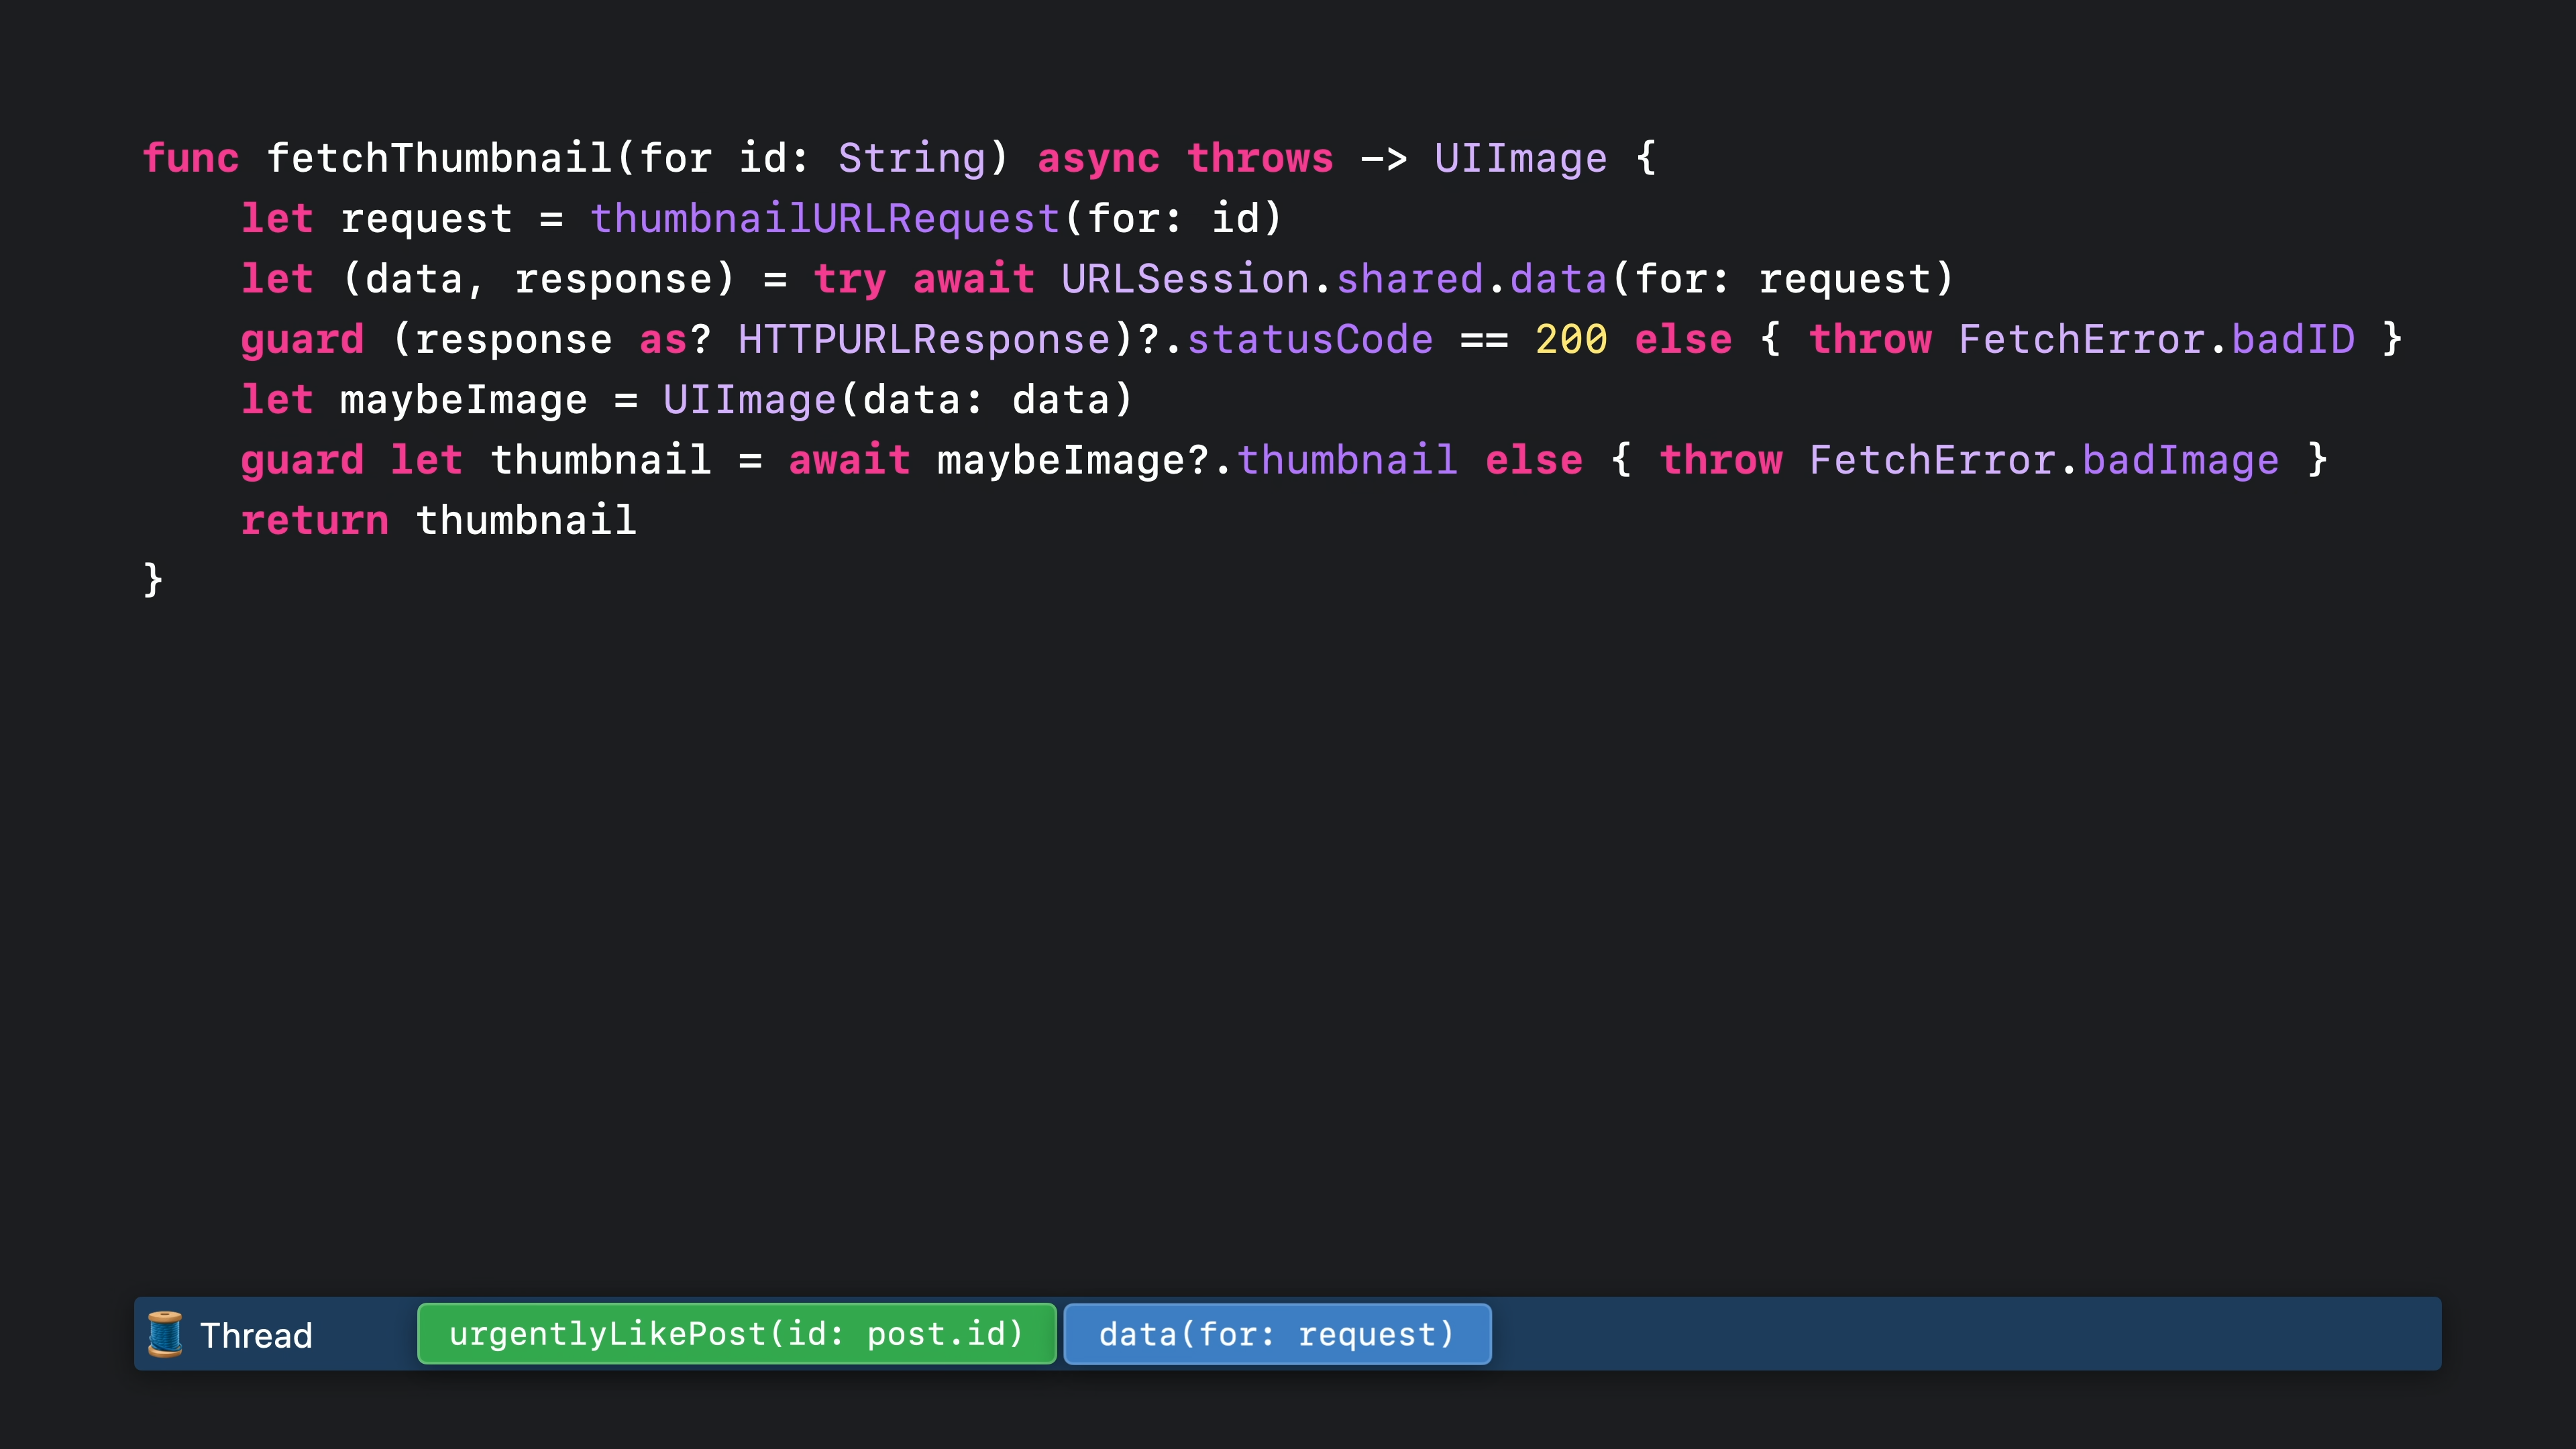The image size is (2576, 1449).
Task: Click the maybeImage variable declaration
Action: point(463,400)
